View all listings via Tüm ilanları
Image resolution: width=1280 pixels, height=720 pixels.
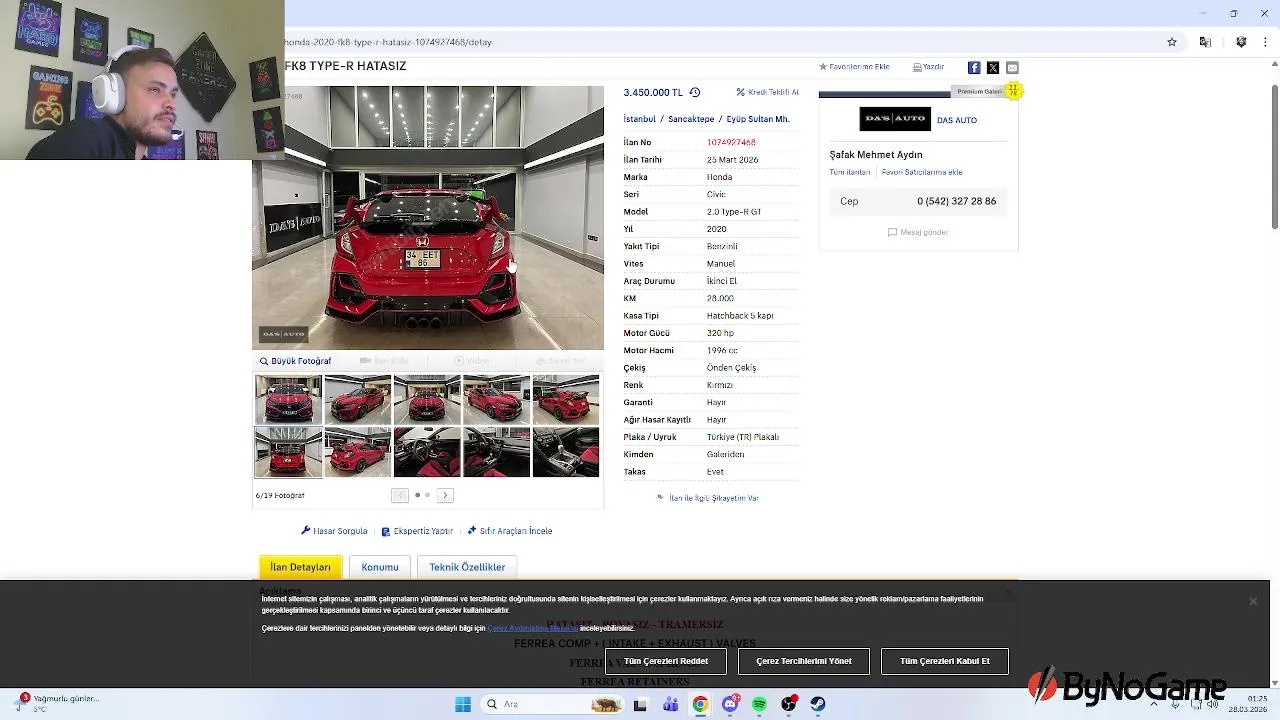tap(849, 172)
